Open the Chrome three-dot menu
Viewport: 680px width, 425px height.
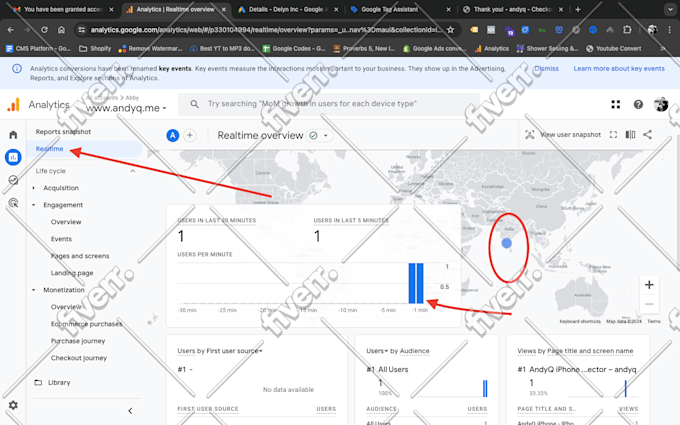click(x=670, y=30)
